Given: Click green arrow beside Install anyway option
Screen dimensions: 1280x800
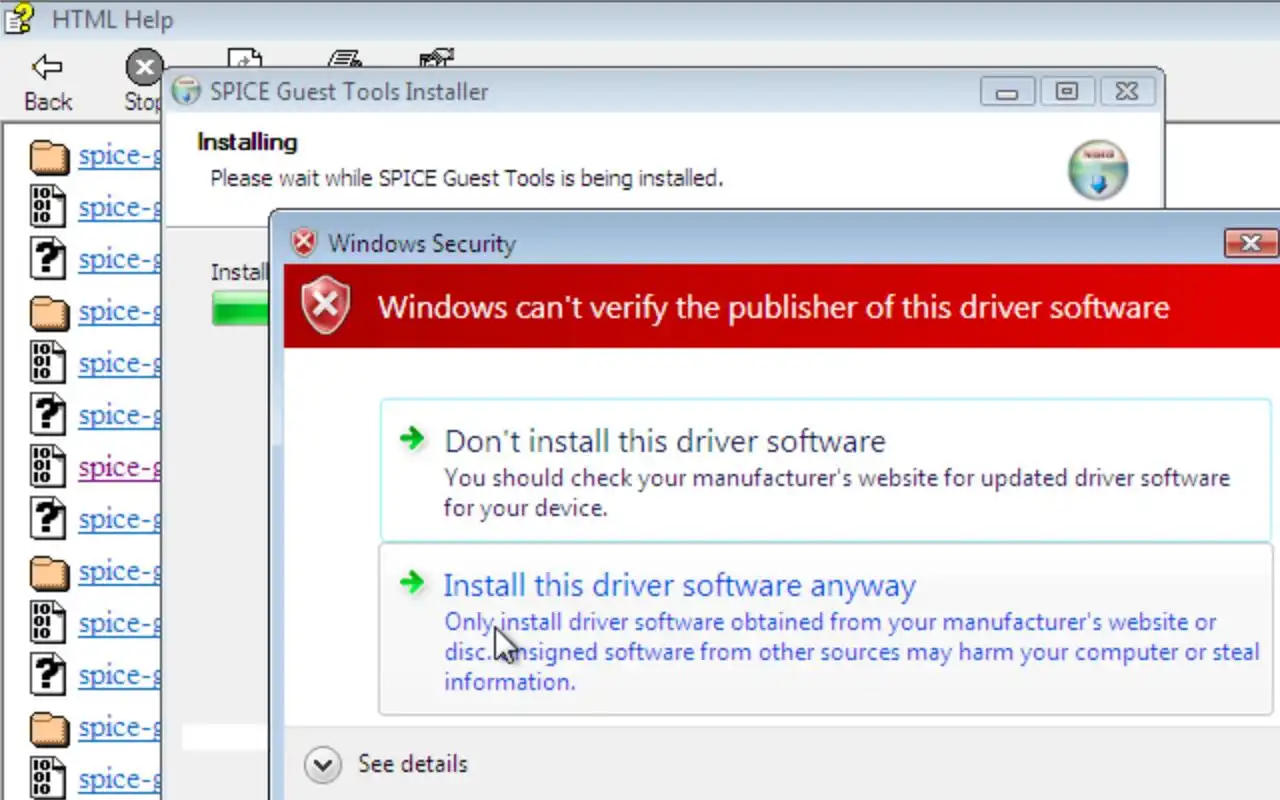Looking at the screenshot, I should (x=411, y=582).
